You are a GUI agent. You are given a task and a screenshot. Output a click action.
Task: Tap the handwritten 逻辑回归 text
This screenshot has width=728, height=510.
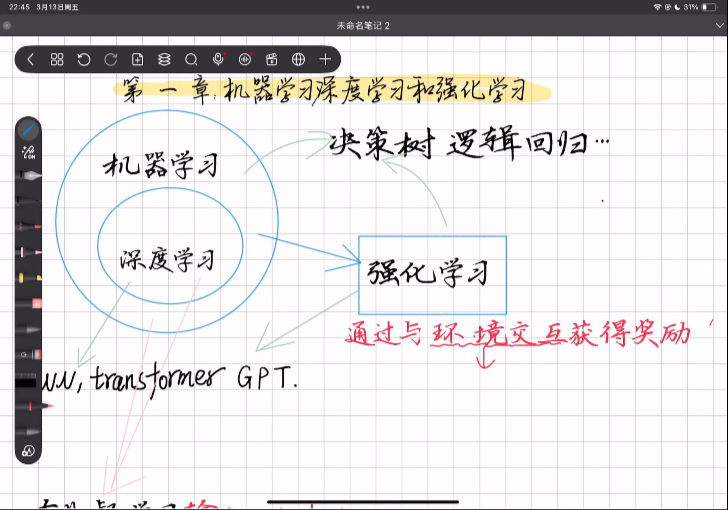click(x=517, y=143)
